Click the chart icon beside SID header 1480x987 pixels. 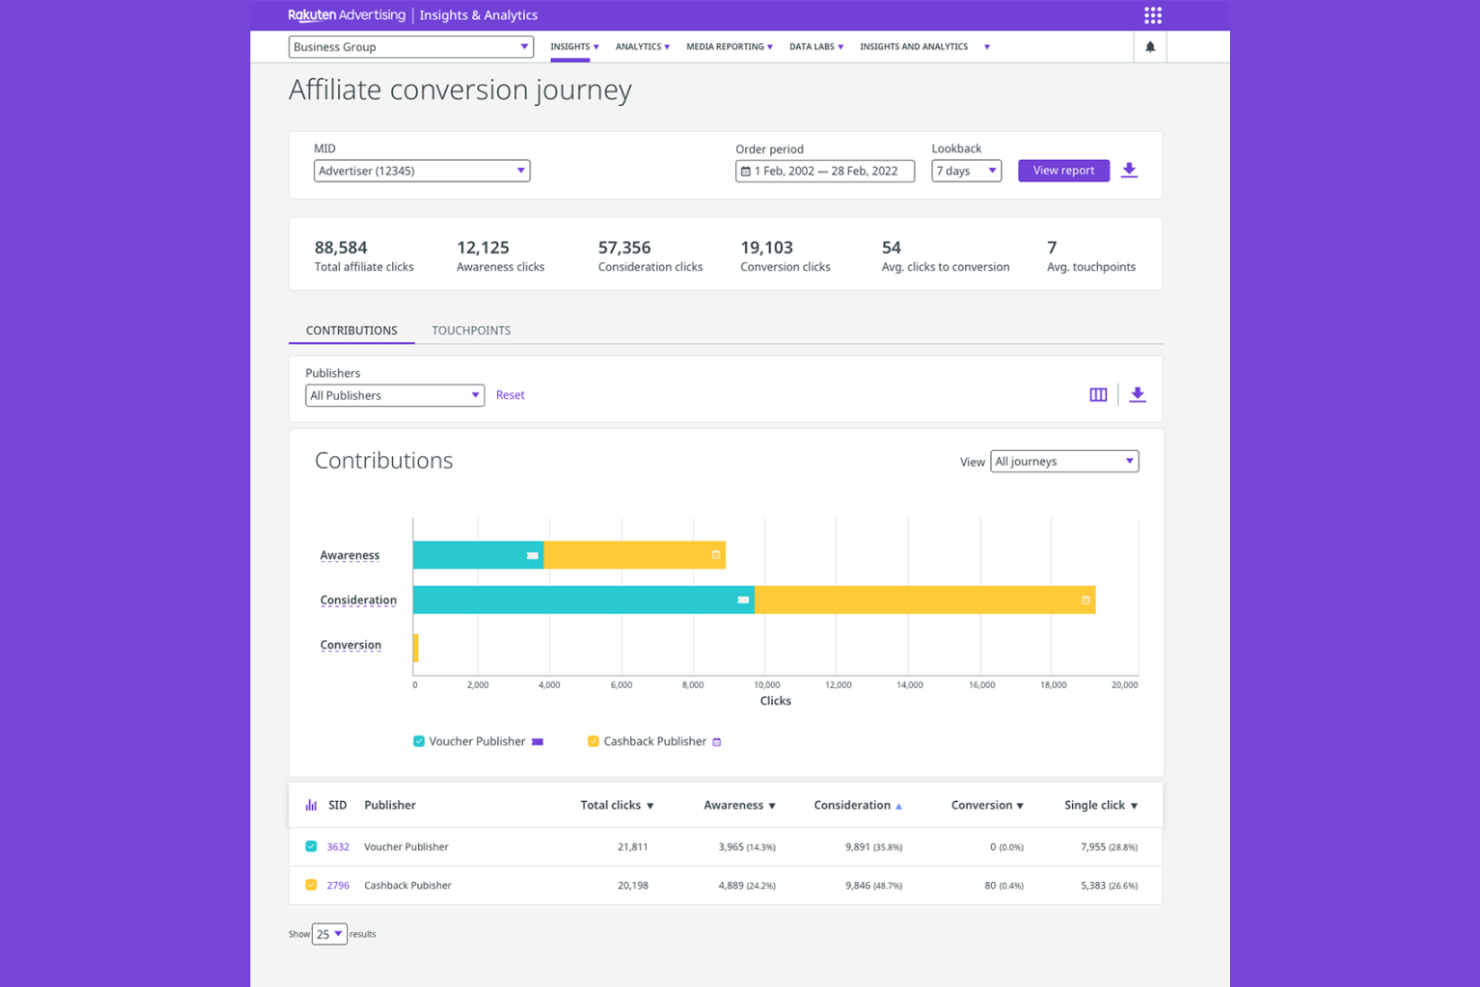click(x=311, y=805)
